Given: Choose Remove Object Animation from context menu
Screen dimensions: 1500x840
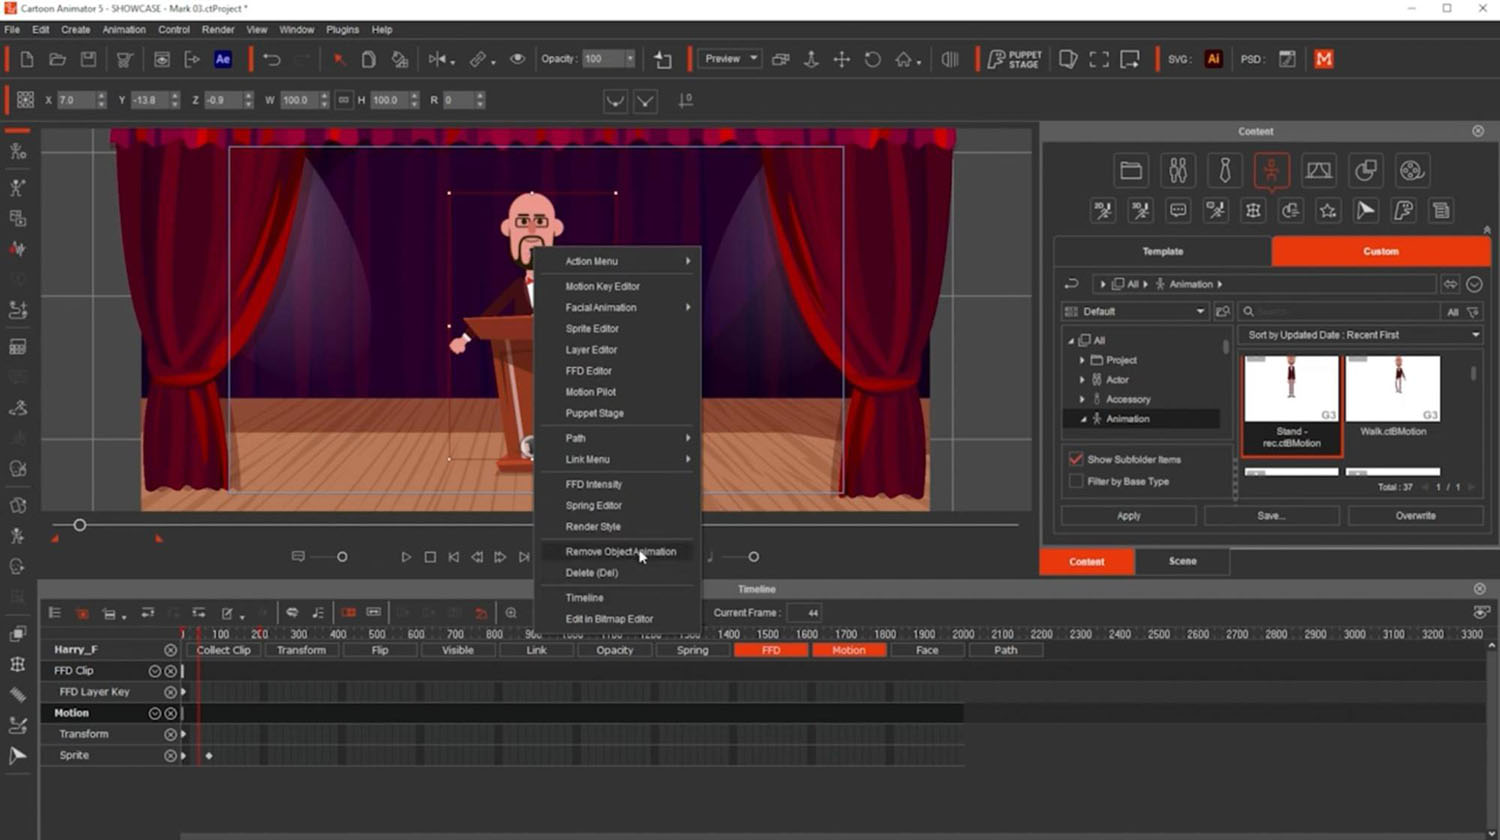Looking at the screenshot, I should pos(620,552).
